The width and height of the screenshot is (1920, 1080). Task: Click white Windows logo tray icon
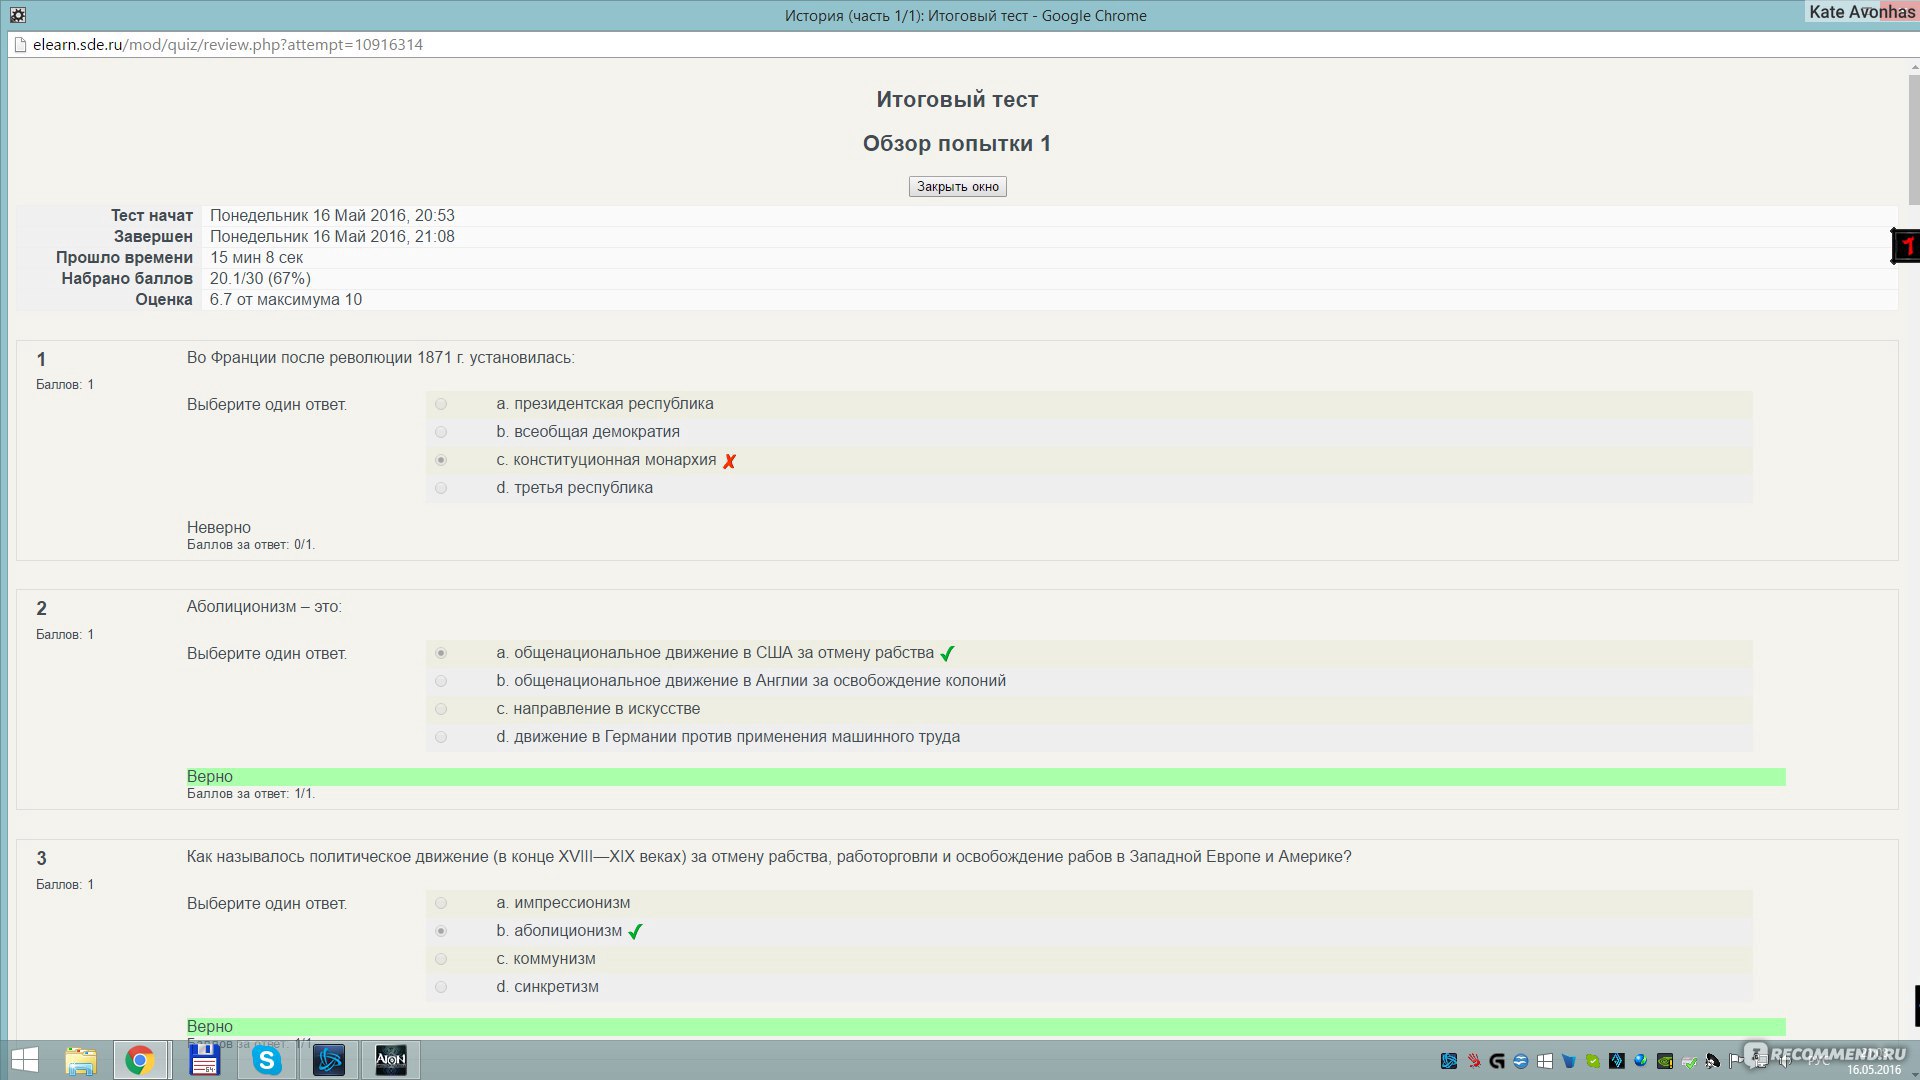click(1545, 1061)
